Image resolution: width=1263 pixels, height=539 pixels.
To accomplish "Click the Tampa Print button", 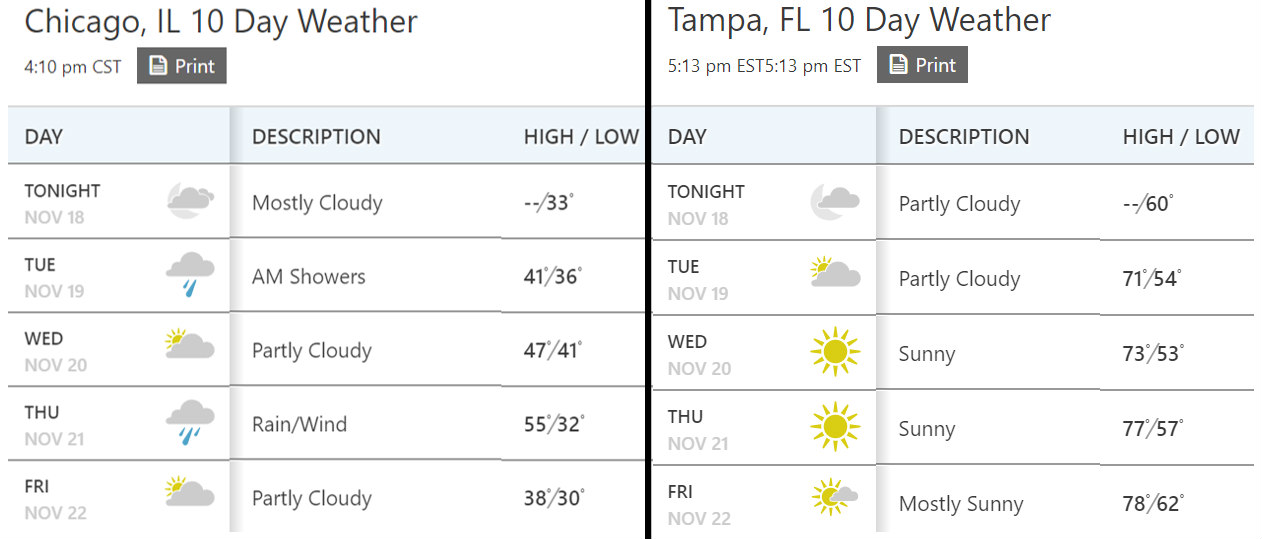I will [922, 65].
